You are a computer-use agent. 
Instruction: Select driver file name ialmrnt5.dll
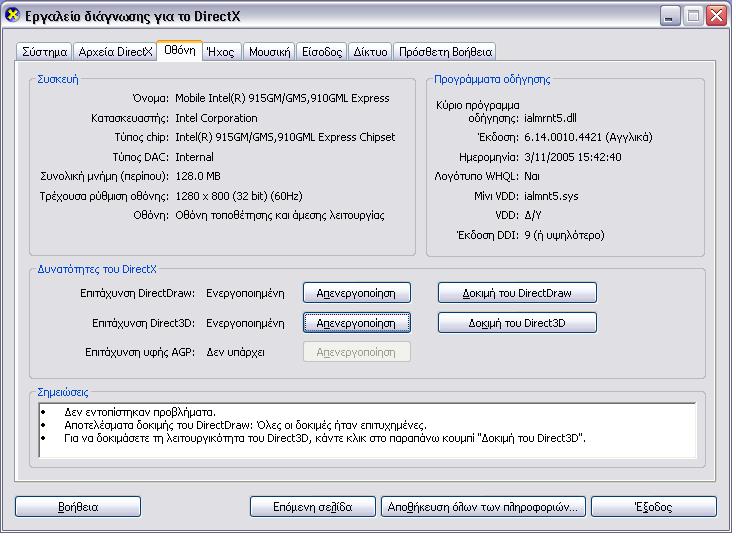coord(550,118)
